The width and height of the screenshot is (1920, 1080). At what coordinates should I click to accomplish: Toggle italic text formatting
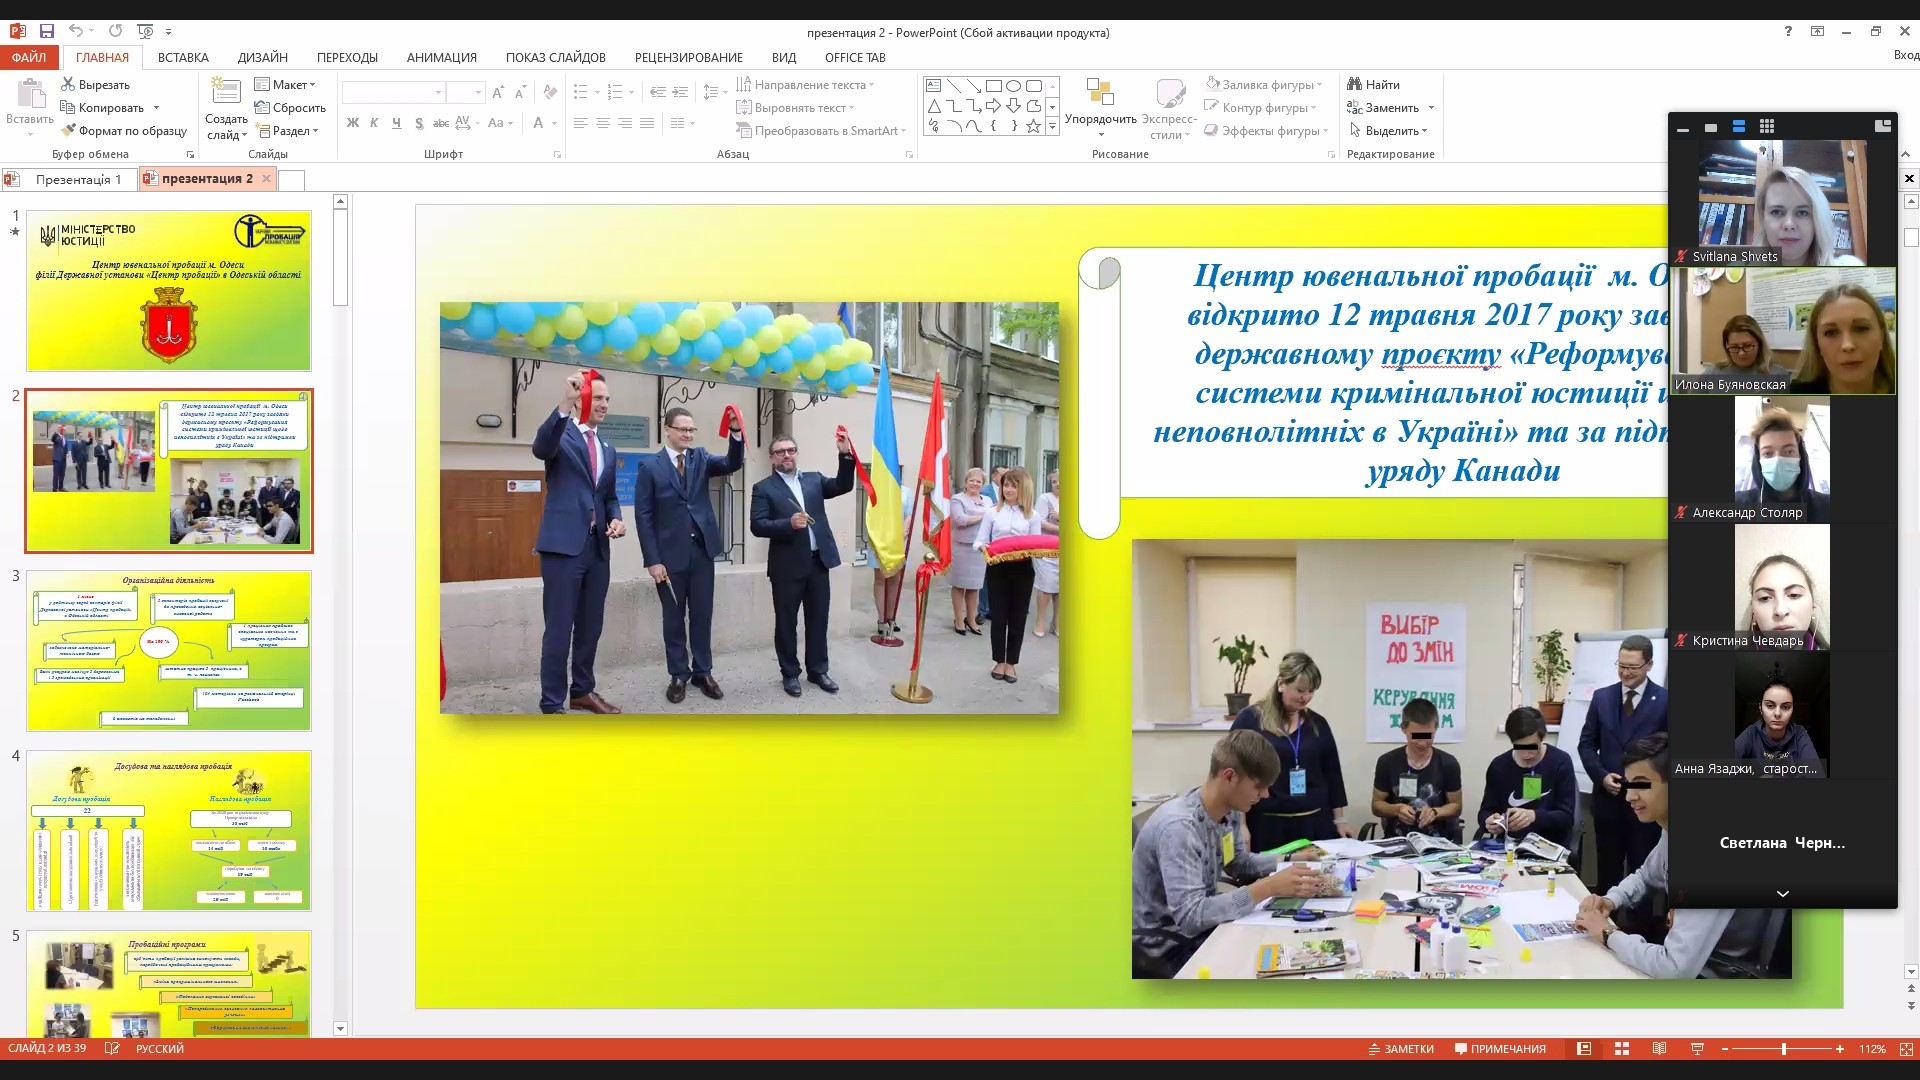374,123
